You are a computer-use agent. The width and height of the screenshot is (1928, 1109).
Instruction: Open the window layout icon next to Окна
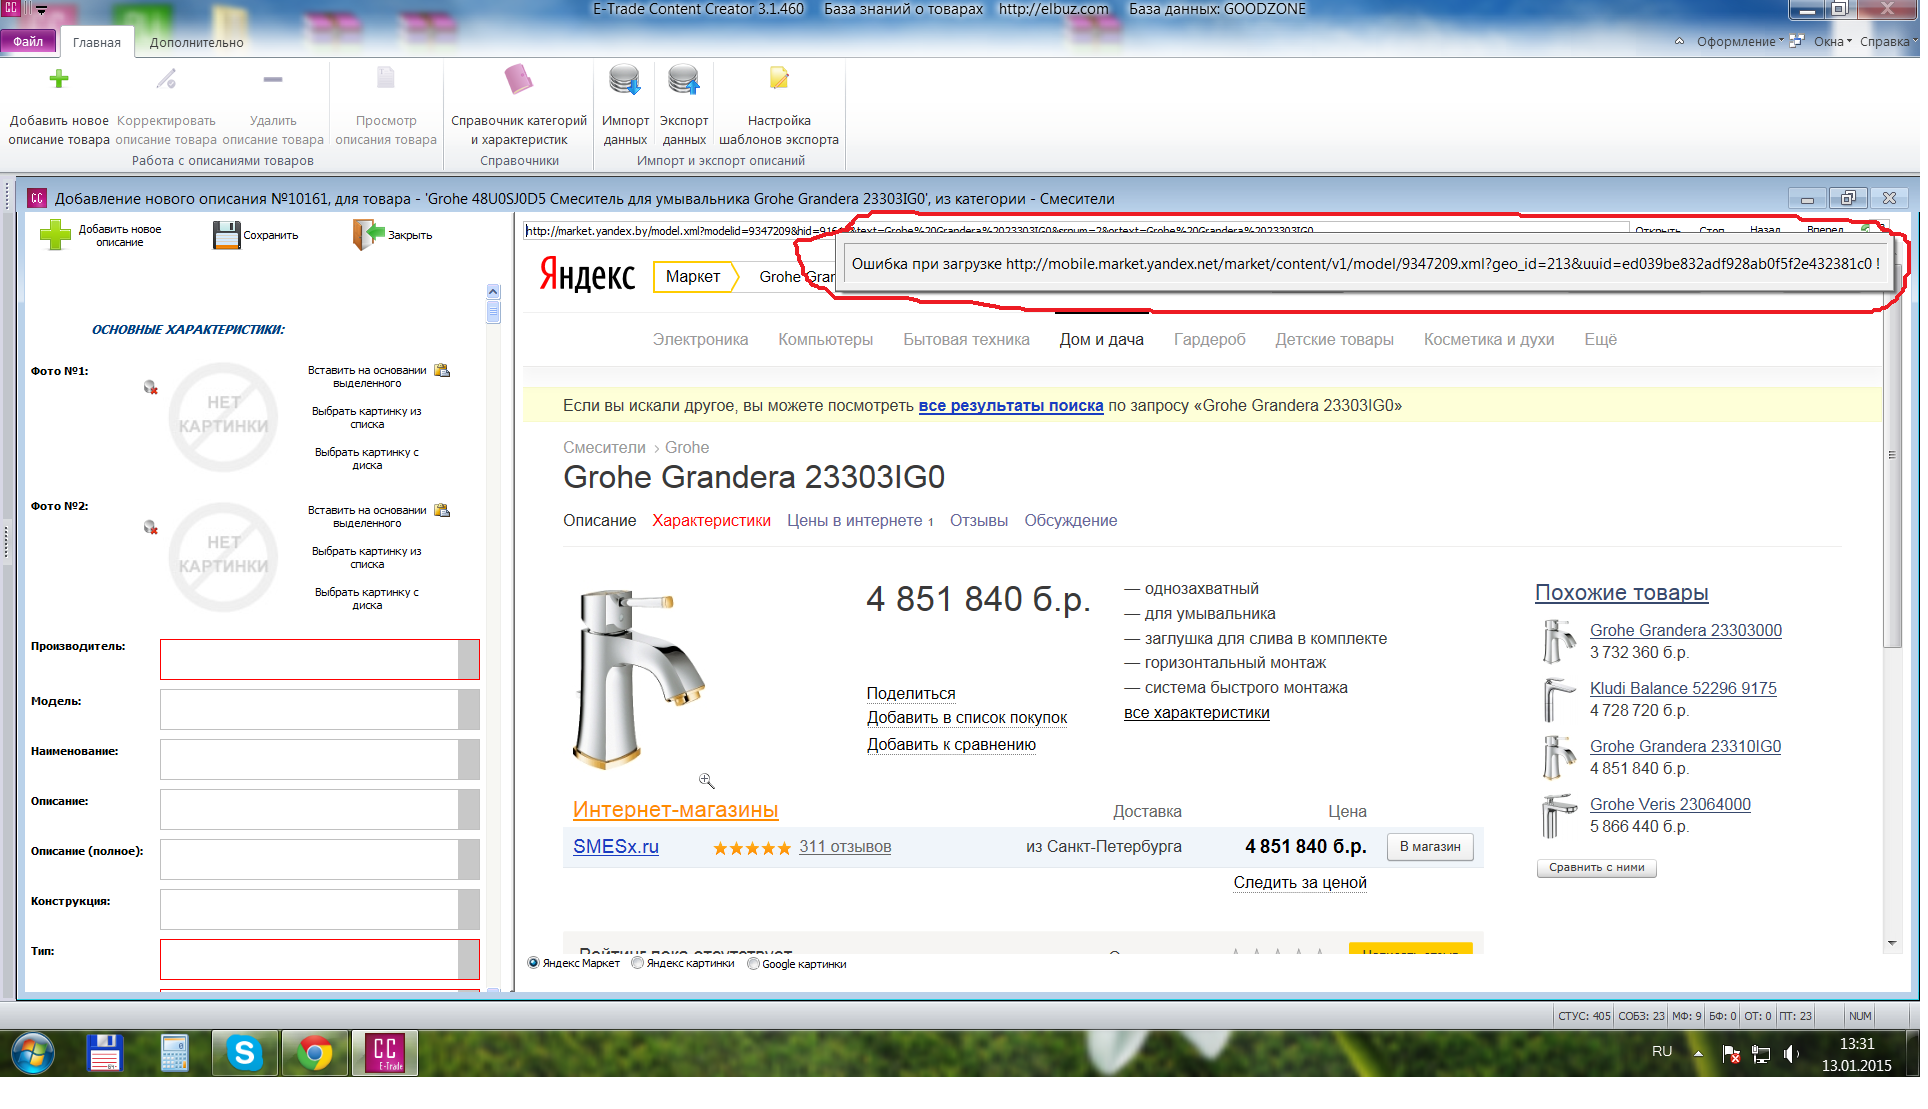pos(1797,41)
